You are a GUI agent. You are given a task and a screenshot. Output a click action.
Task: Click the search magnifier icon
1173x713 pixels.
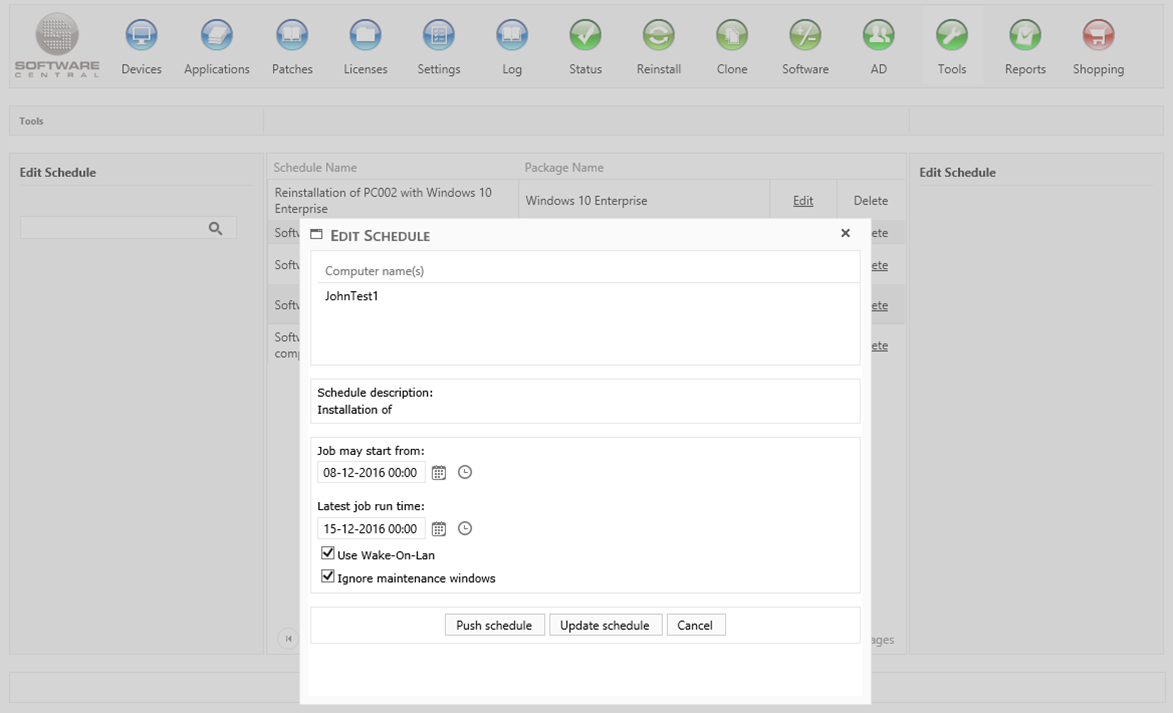click(215, 229)
